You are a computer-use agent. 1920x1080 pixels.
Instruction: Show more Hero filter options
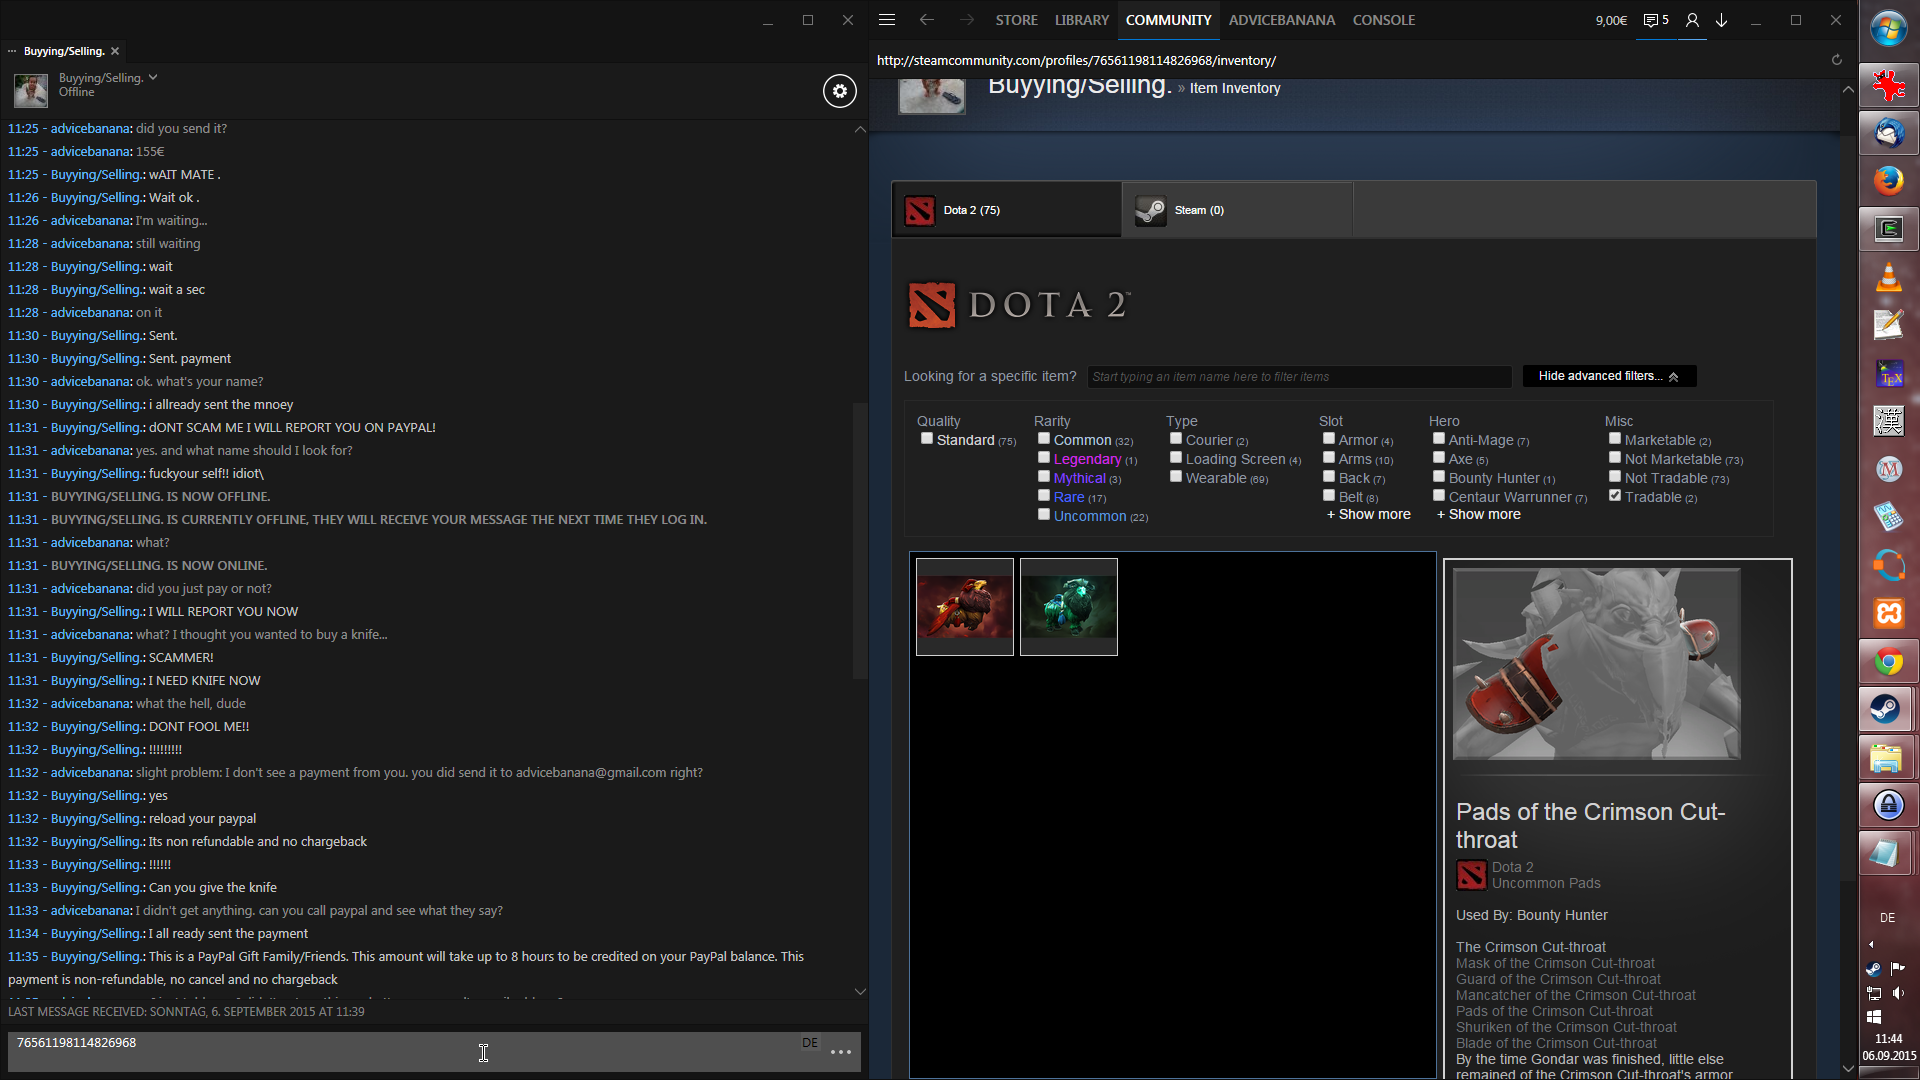click(1478, 515)
